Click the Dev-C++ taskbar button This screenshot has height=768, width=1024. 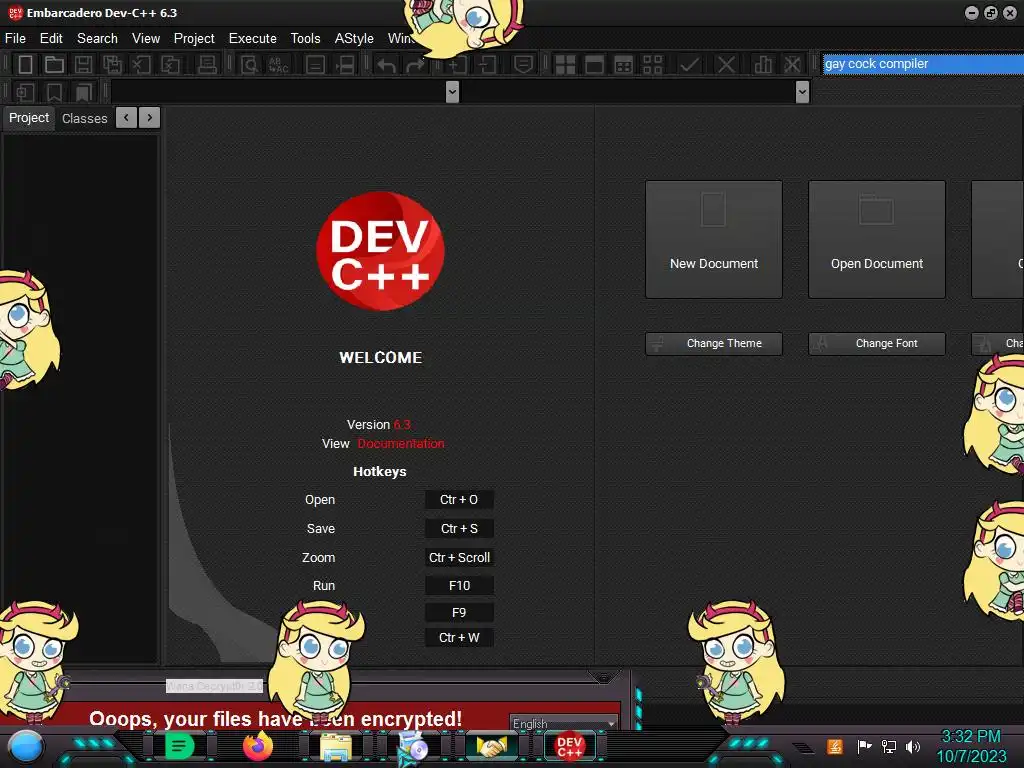[569, 746]
